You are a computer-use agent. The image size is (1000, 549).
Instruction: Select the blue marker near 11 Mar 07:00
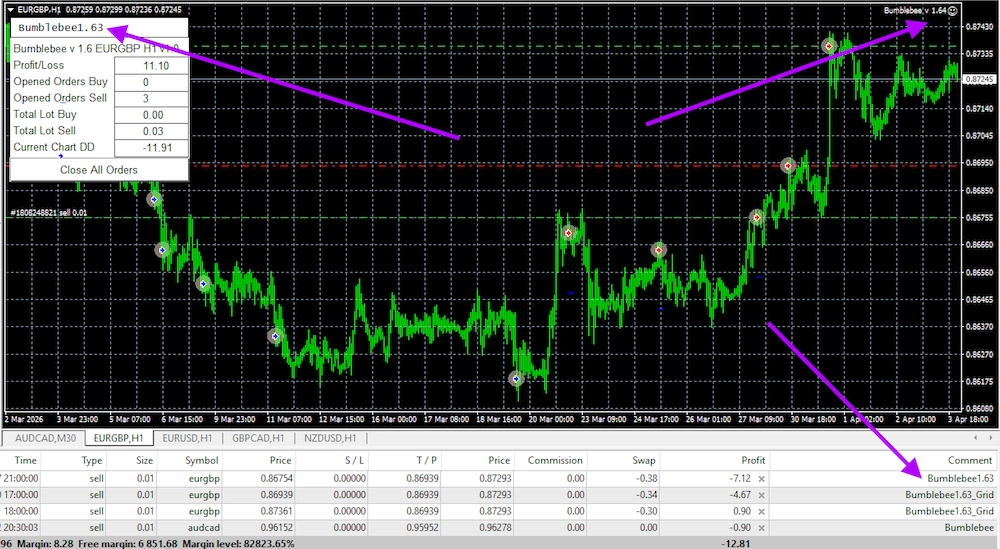(275, 336)
